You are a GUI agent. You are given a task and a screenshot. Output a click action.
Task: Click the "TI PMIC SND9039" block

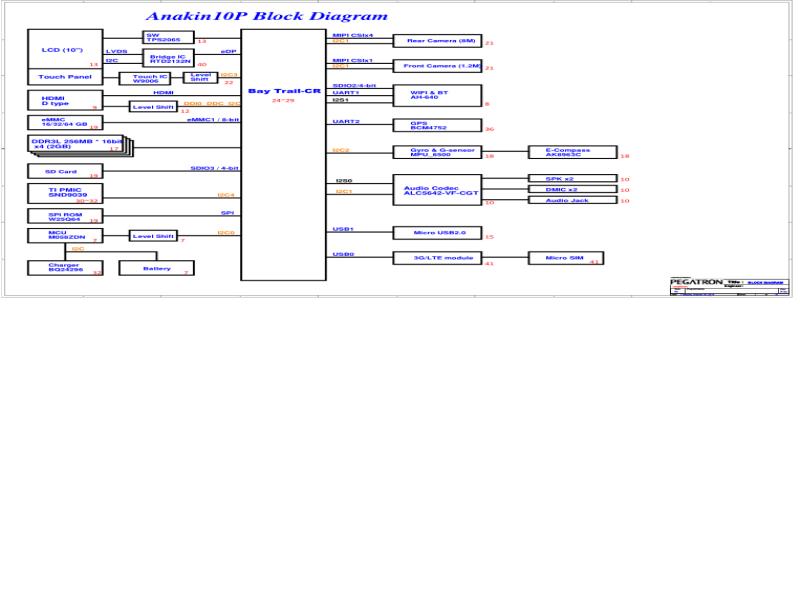coord(65,193)
